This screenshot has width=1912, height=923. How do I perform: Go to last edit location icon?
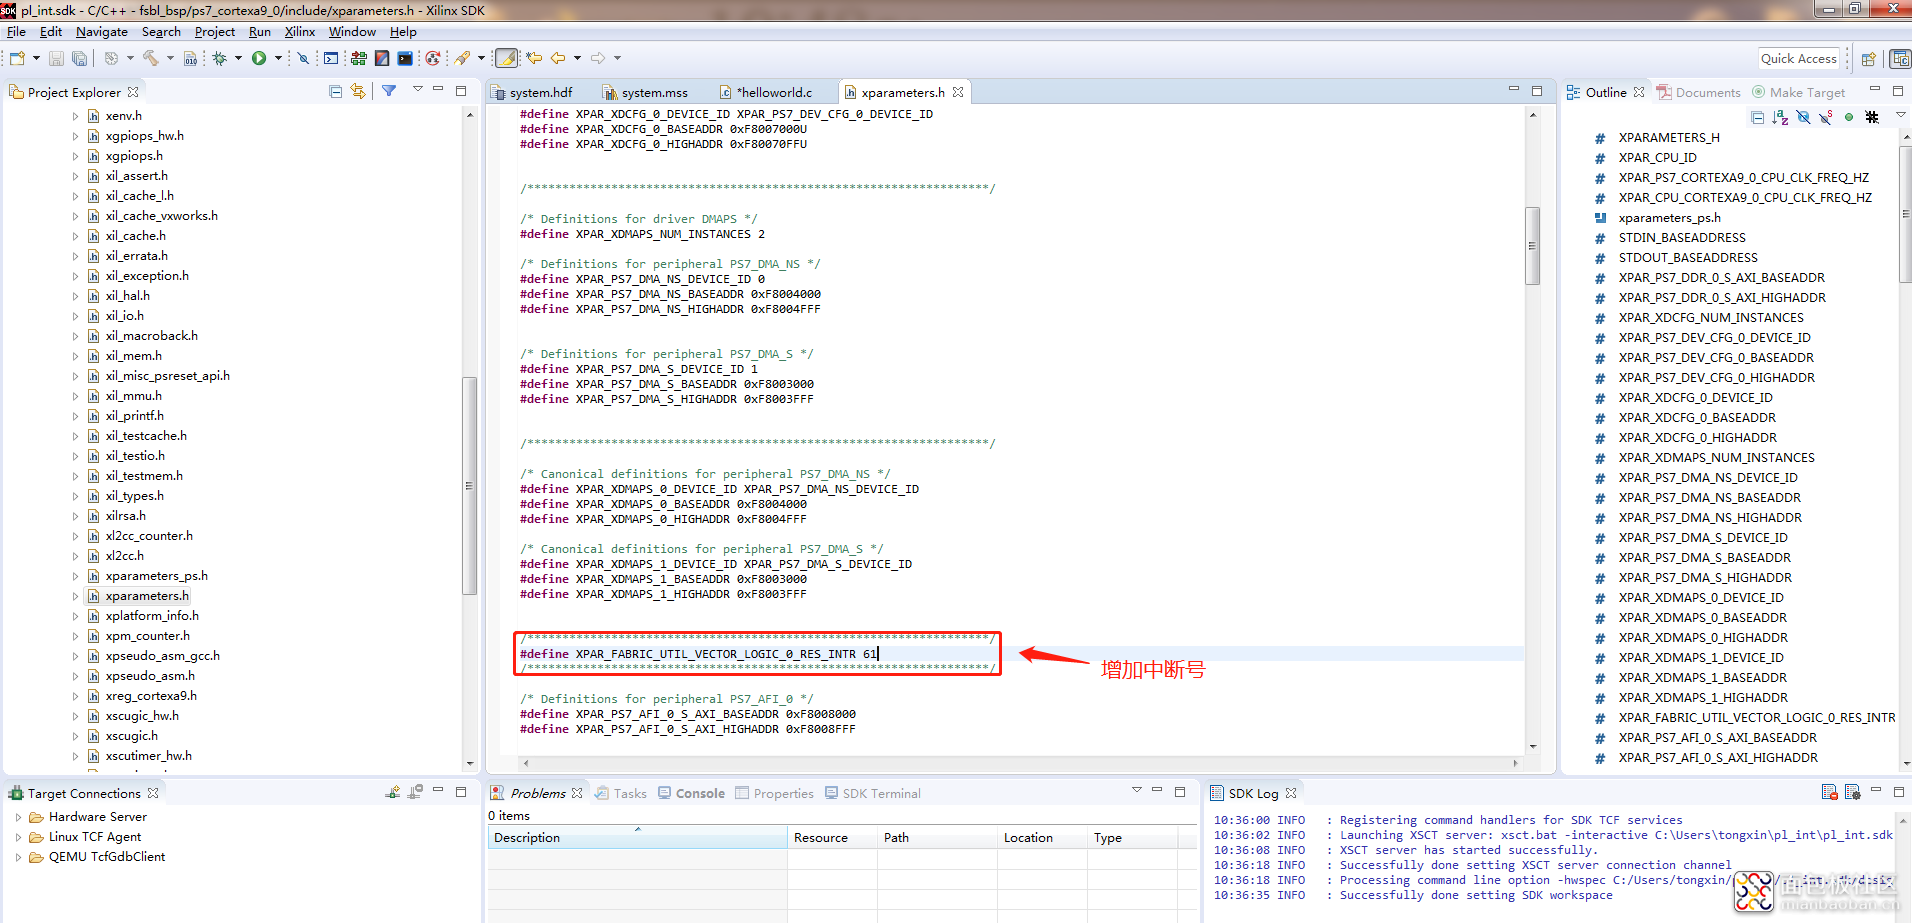coord(535,58)
